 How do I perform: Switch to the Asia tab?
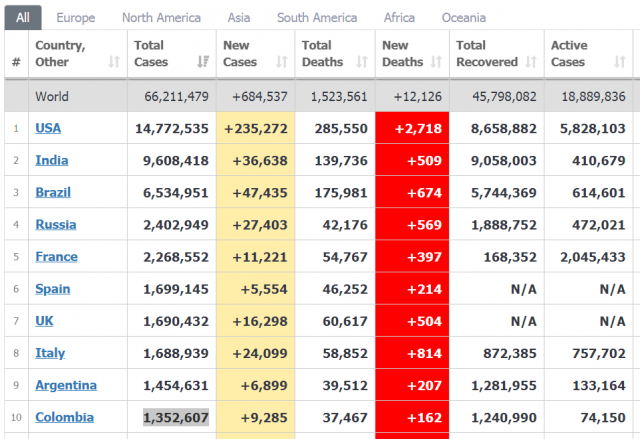pos(239,18)
